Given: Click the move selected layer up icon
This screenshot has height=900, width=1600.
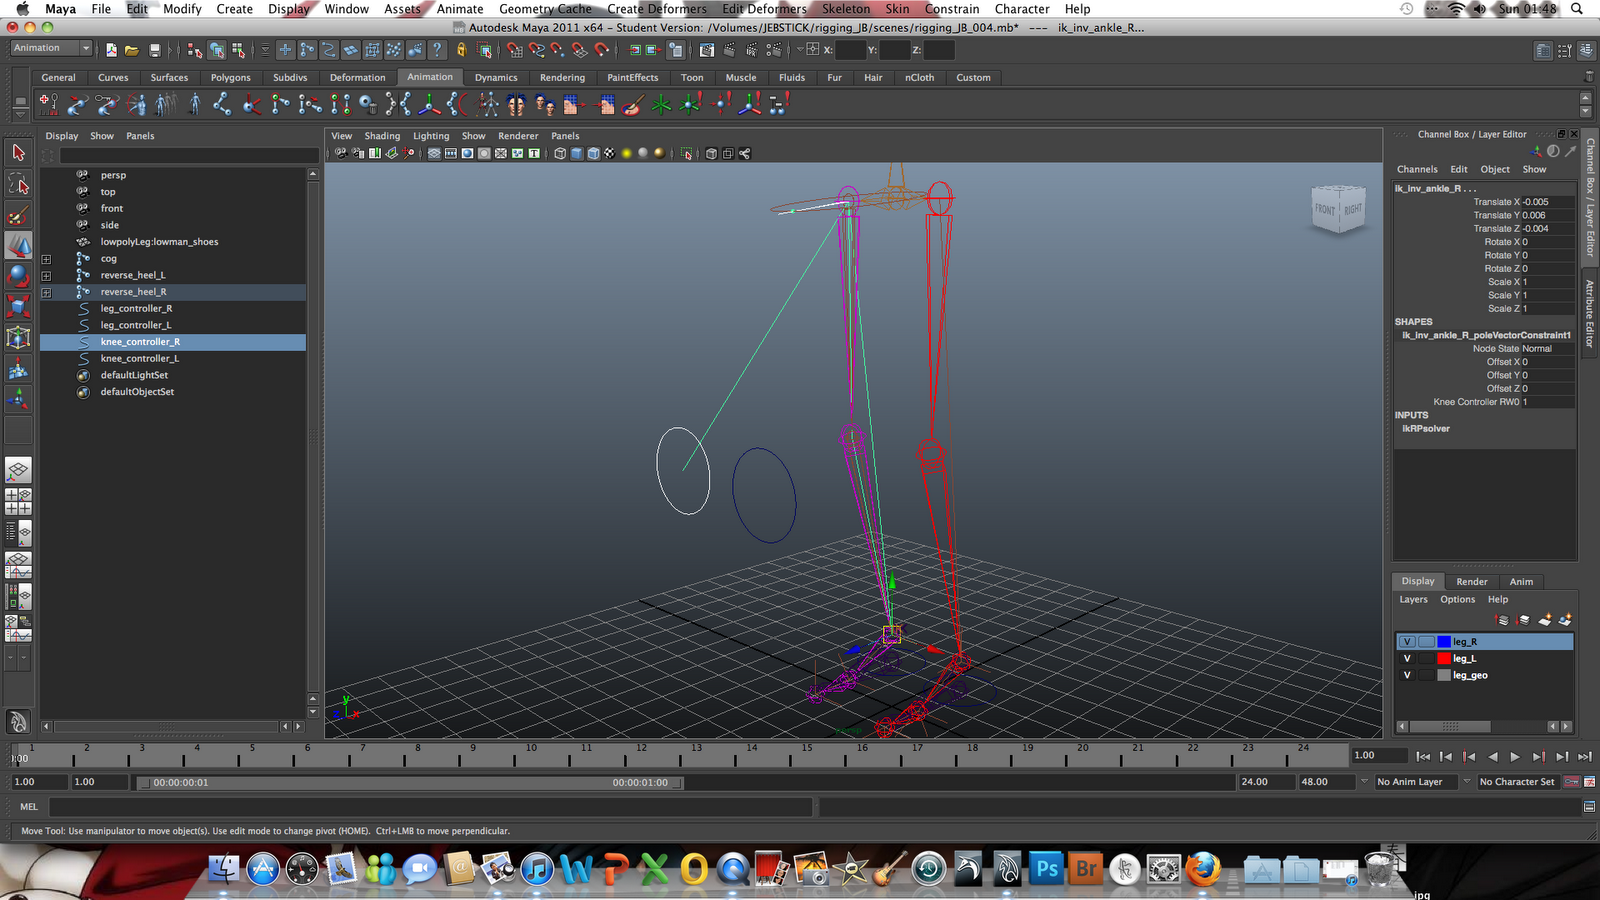Looking at the screenshot, I should pos(1501,619).
